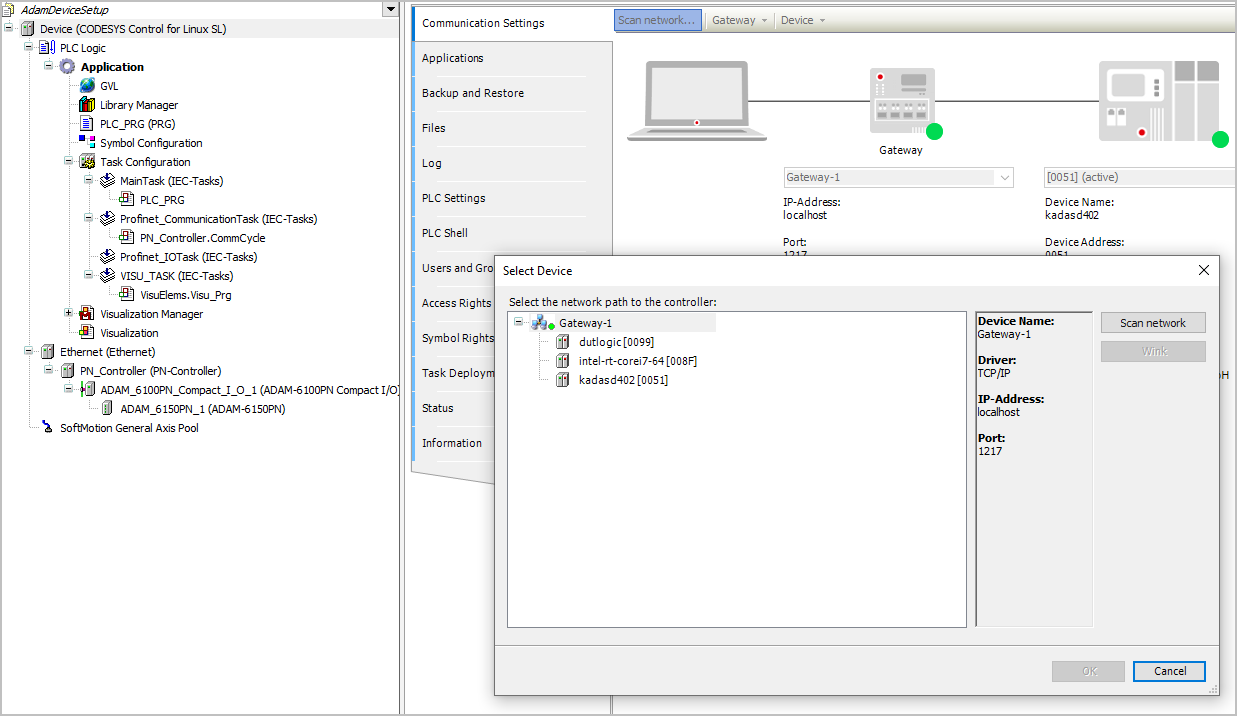This screenshot has width=1237, height=716.
Task: Open the Gateway-1 combo box dropdown
Action: pos(1004,177)
